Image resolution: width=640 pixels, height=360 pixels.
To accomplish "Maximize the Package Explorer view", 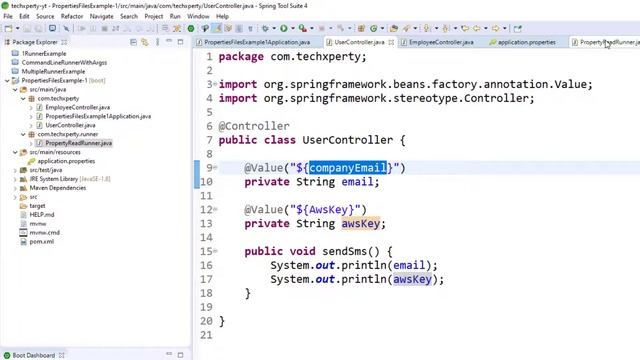I will [x=180, y=42].
